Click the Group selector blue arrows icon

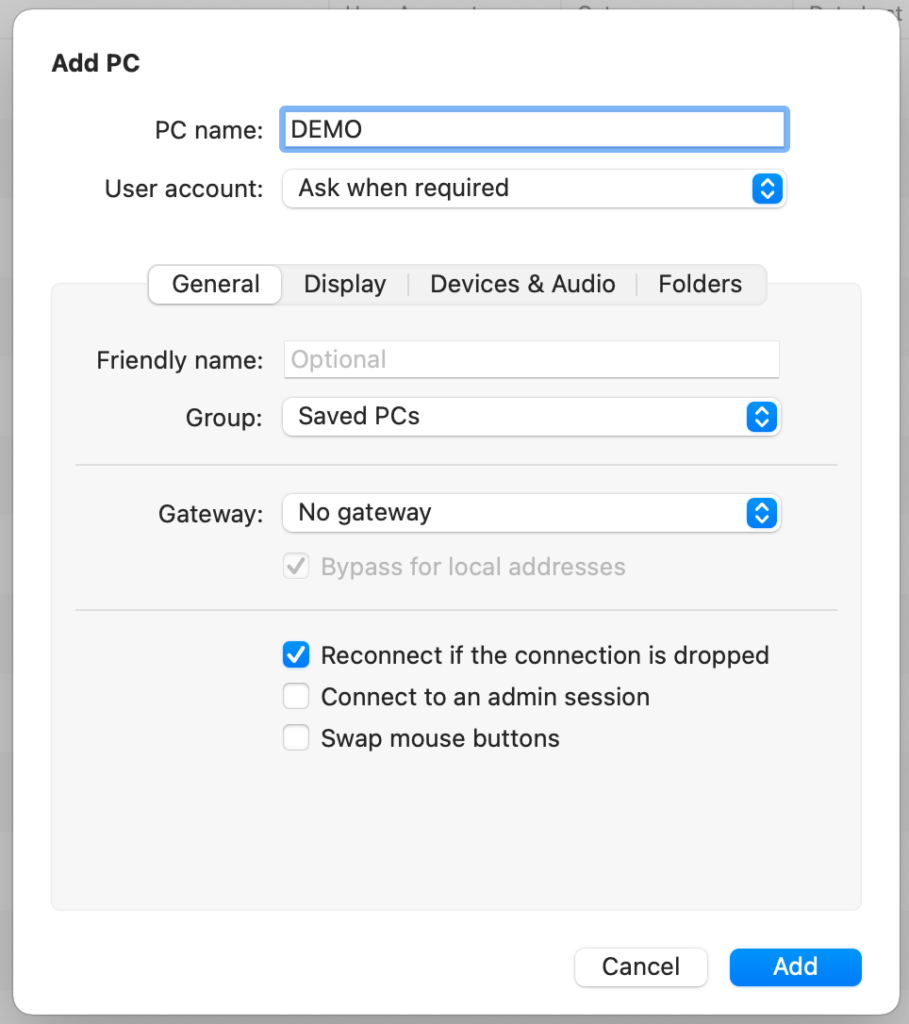coord(761,417)
